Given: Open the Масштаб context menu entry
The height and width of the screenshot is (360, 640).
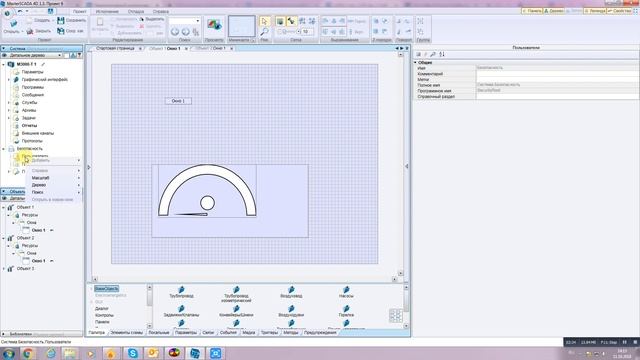Looking at the screenshot, I should pos(40,178).
